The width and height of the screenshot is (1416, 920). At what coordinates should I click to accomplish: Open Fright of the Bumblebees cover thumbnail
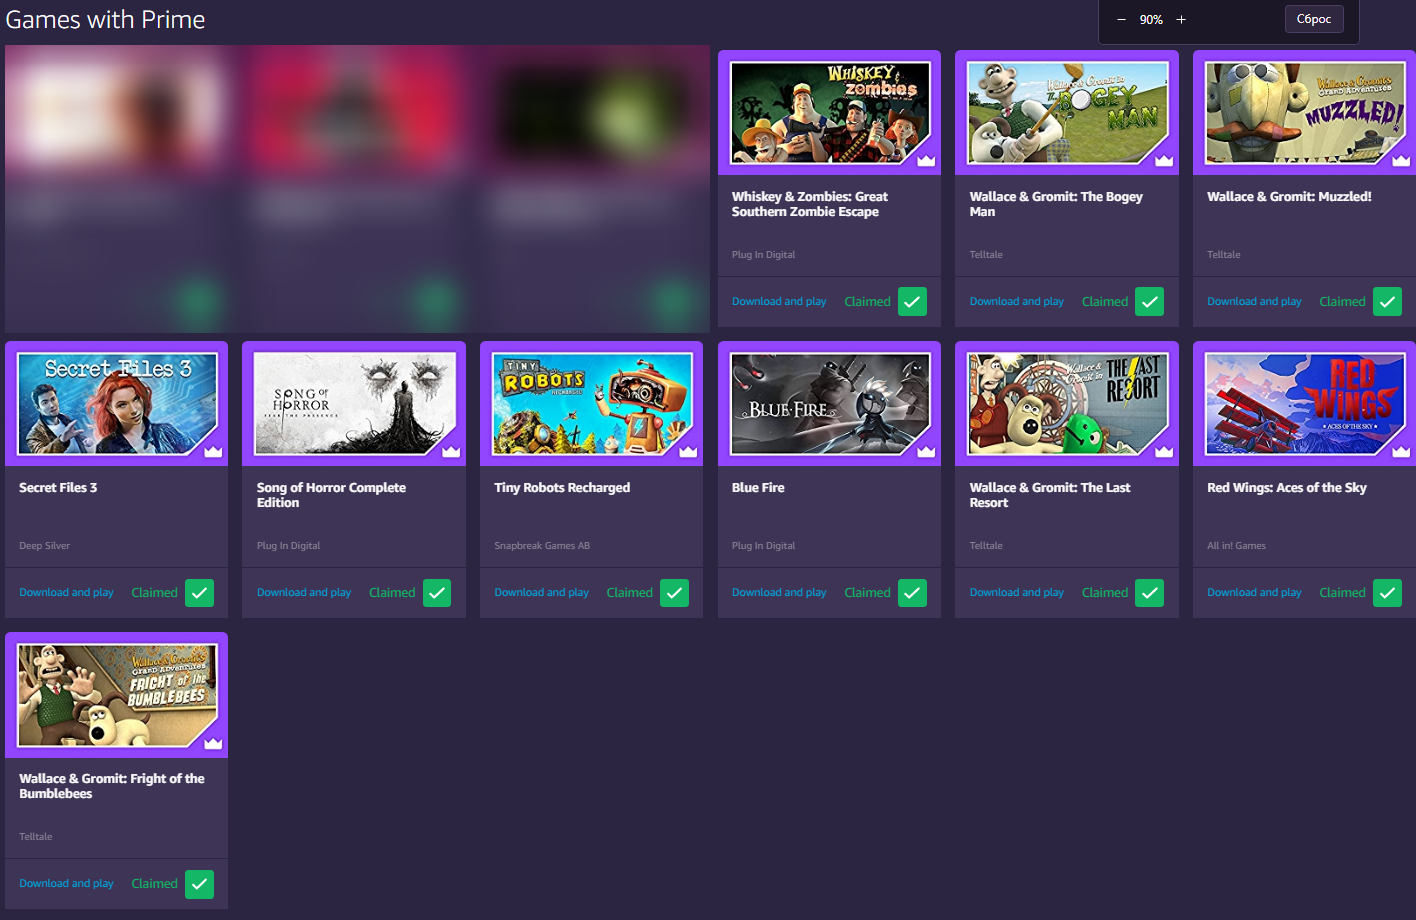(x=117, y=695)
